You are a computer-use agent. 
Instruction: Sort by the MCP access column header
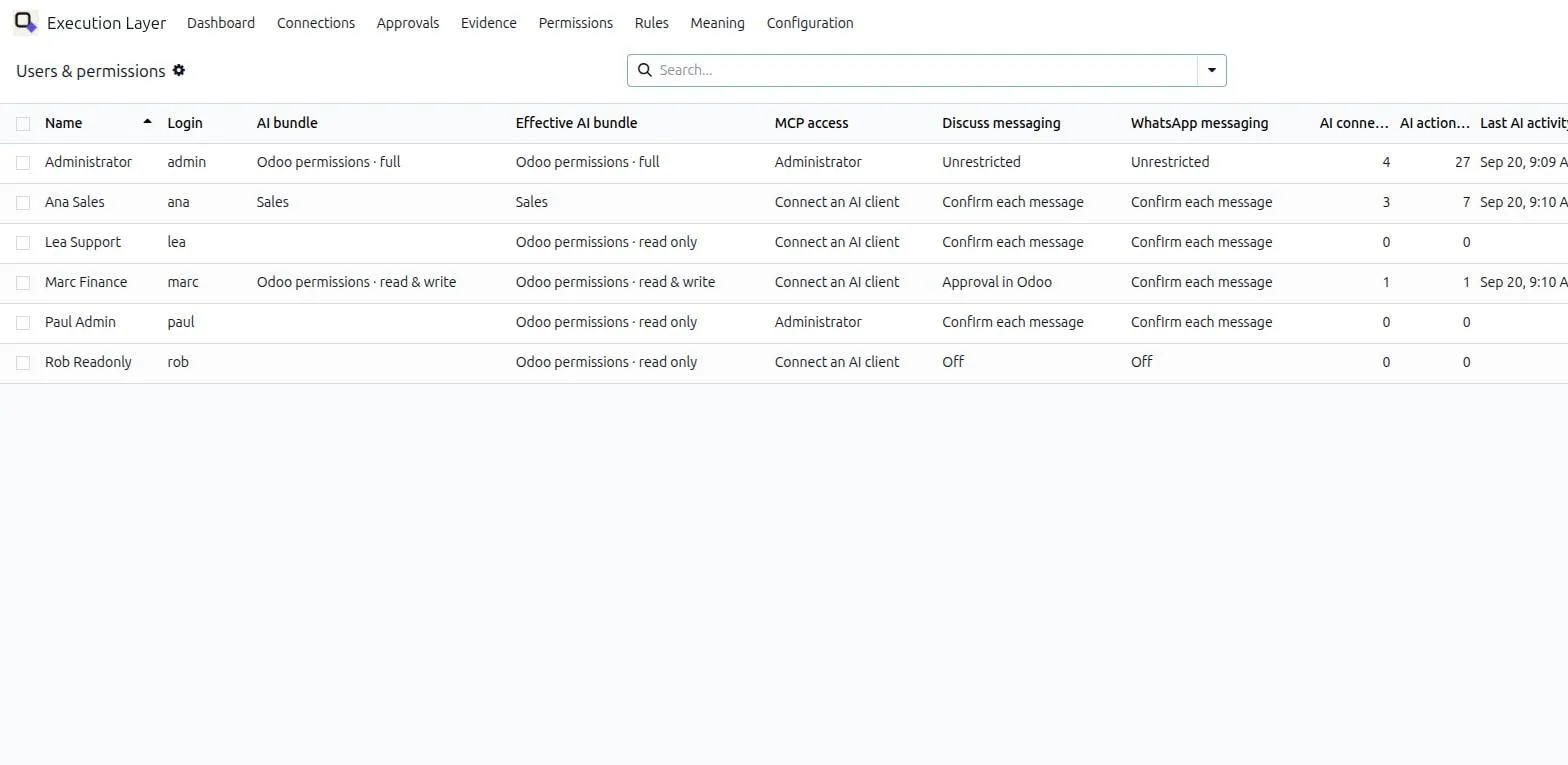811,123
